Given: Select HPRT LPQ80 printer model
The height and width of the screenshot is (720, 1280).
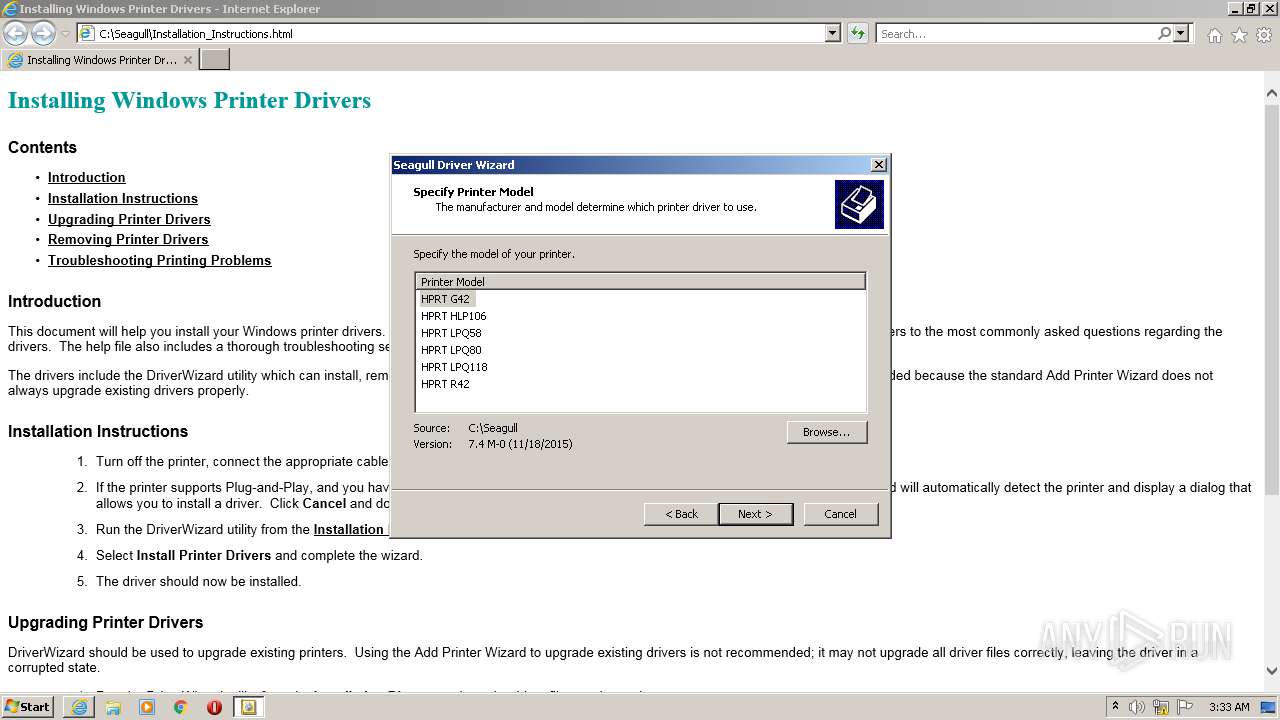Looking at the screenshot, I should 451,350.
